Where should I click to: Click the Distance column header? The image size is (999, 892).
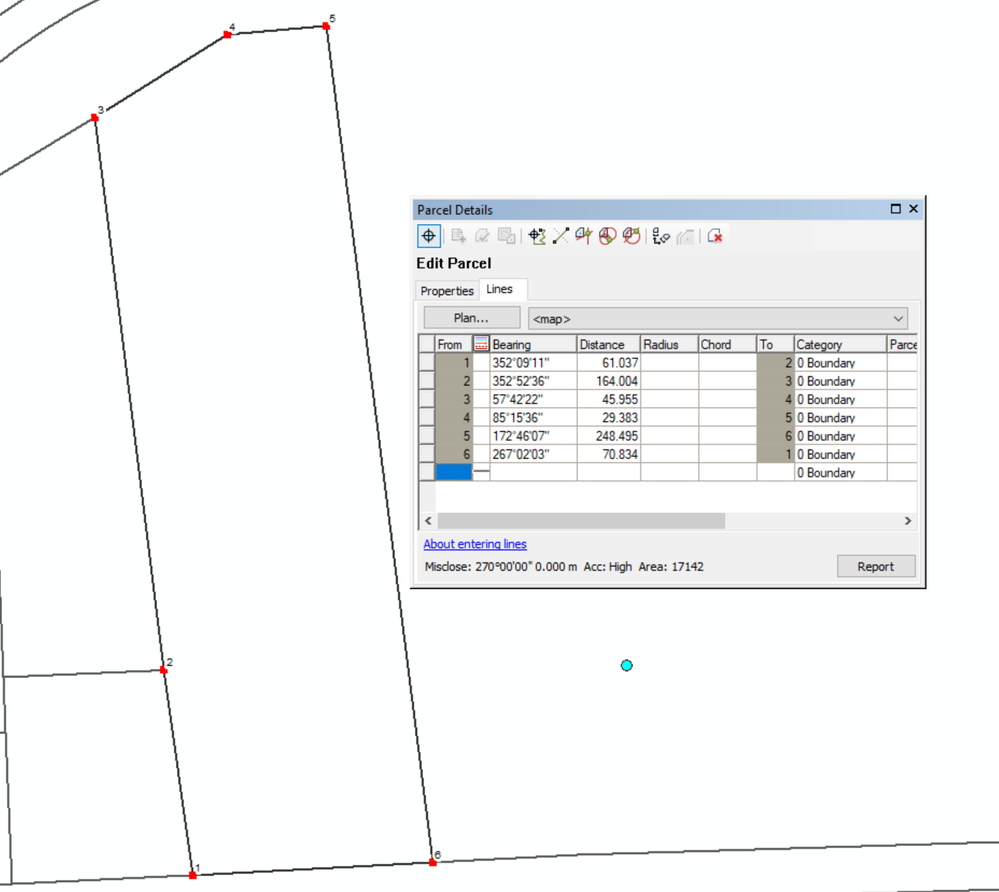click(608, 344)
